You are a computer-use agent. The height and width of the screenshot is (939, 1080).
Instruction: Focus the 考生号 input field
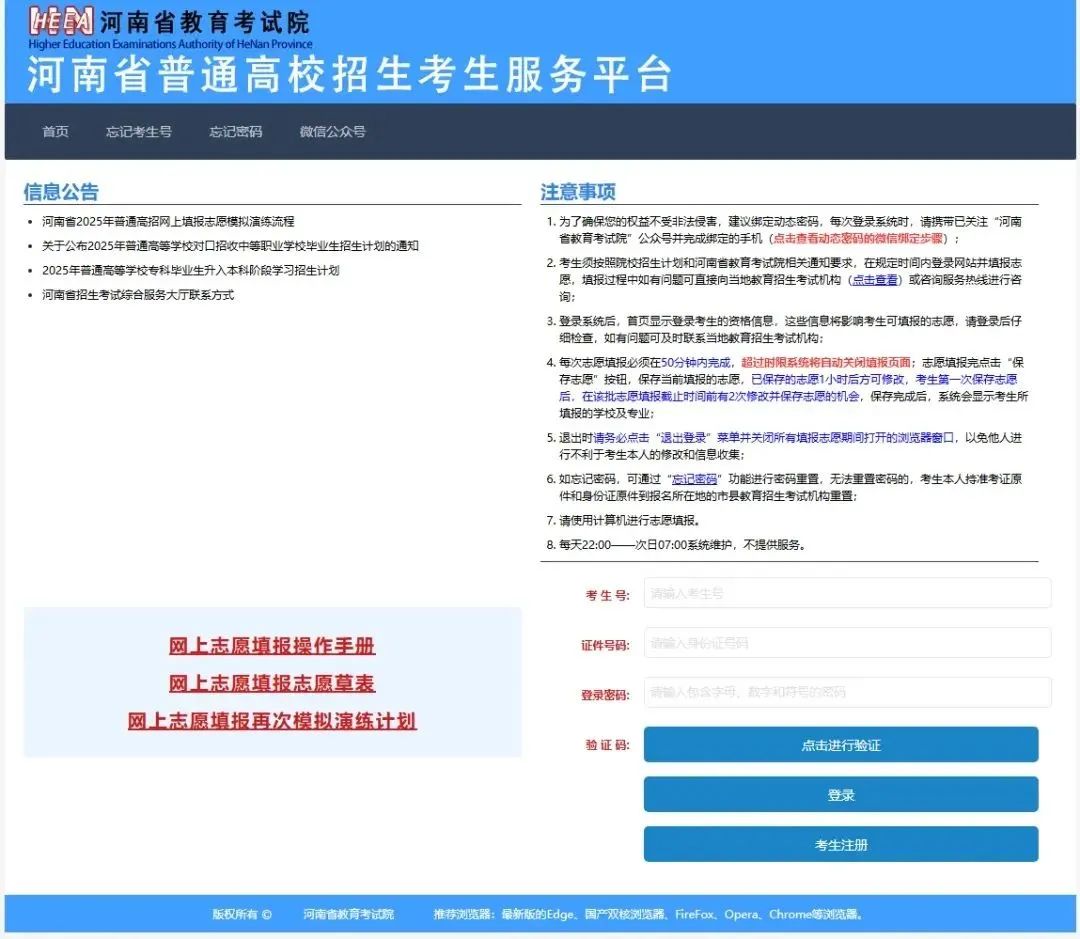point(847,593)
